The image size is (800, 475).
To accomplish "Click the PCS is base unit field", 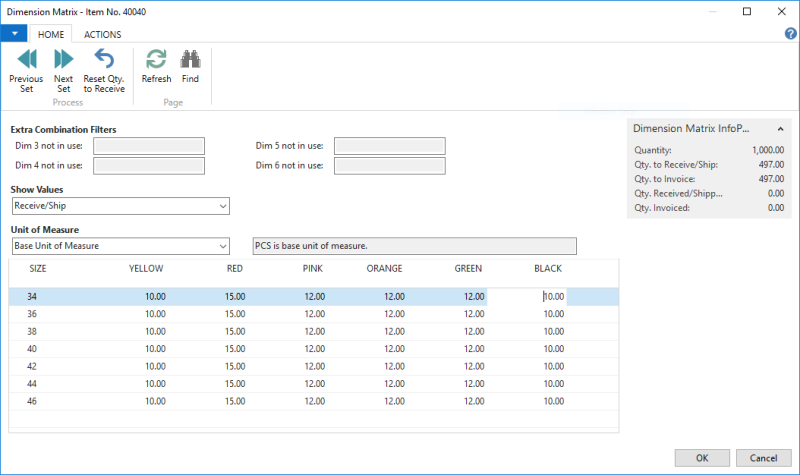I will [x=414, y=246].
